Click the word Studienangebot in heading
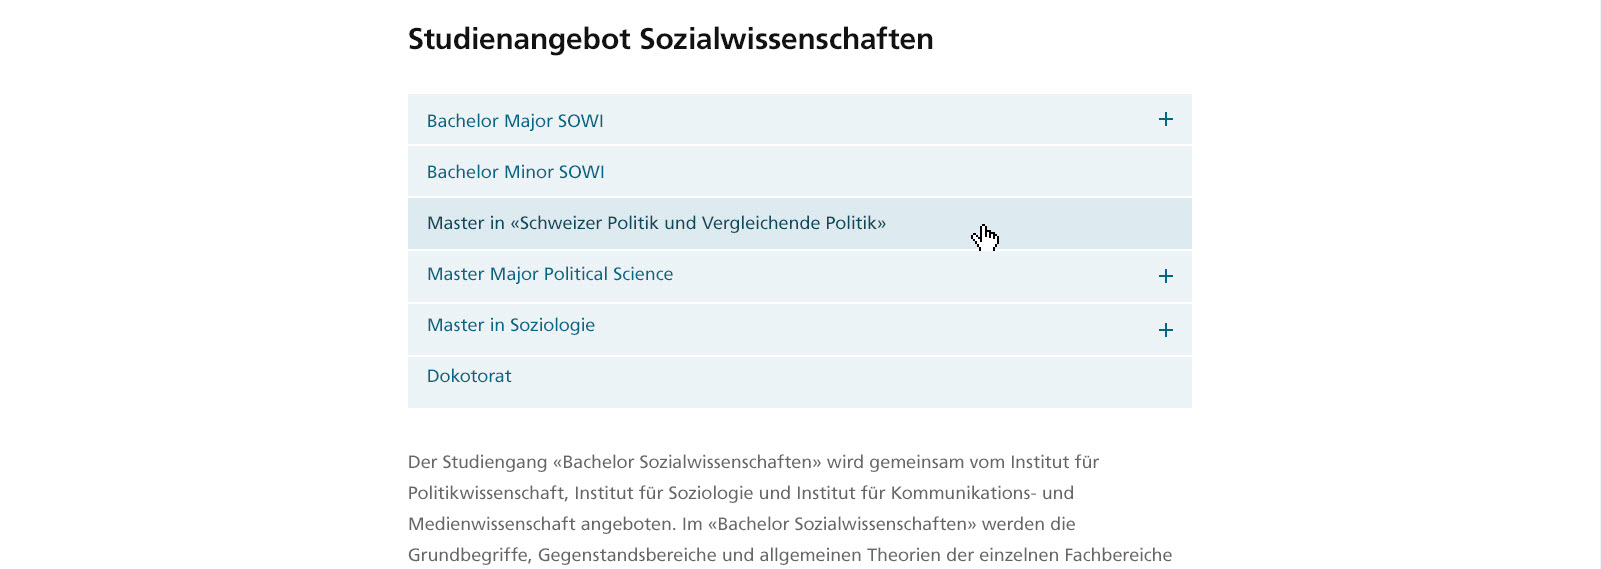 (520, 39)
